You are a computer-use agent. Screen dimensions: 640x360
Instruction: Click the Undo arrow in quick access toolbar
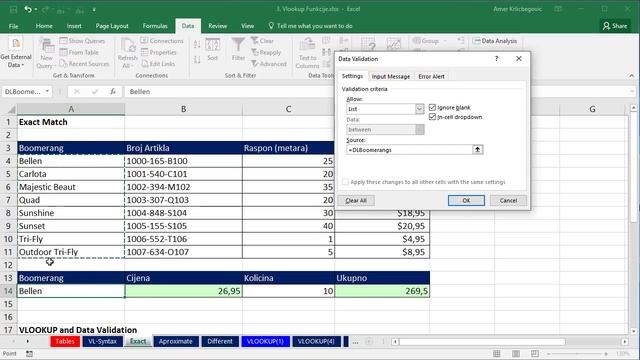pyautogui.click(x=27, y=9)
